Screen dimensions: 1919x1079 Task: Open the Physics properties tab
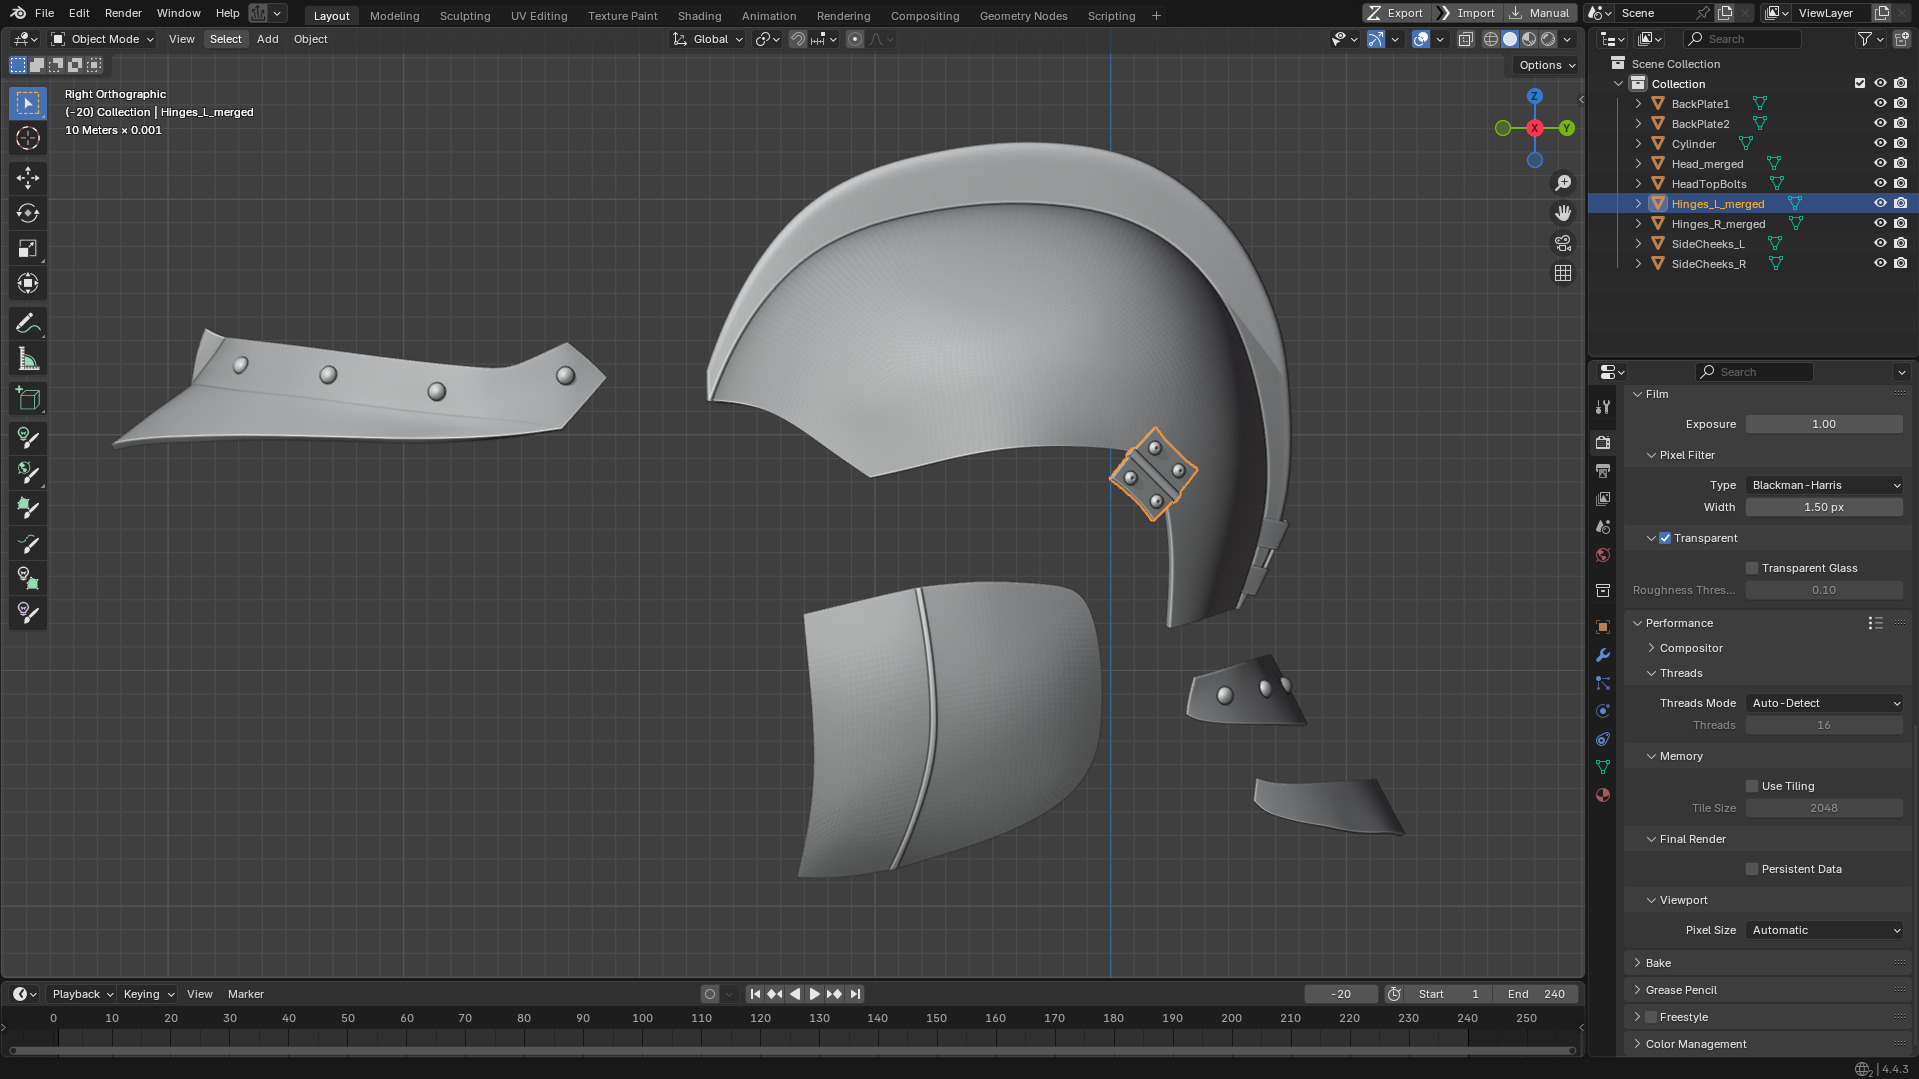tap(1603, 711)
